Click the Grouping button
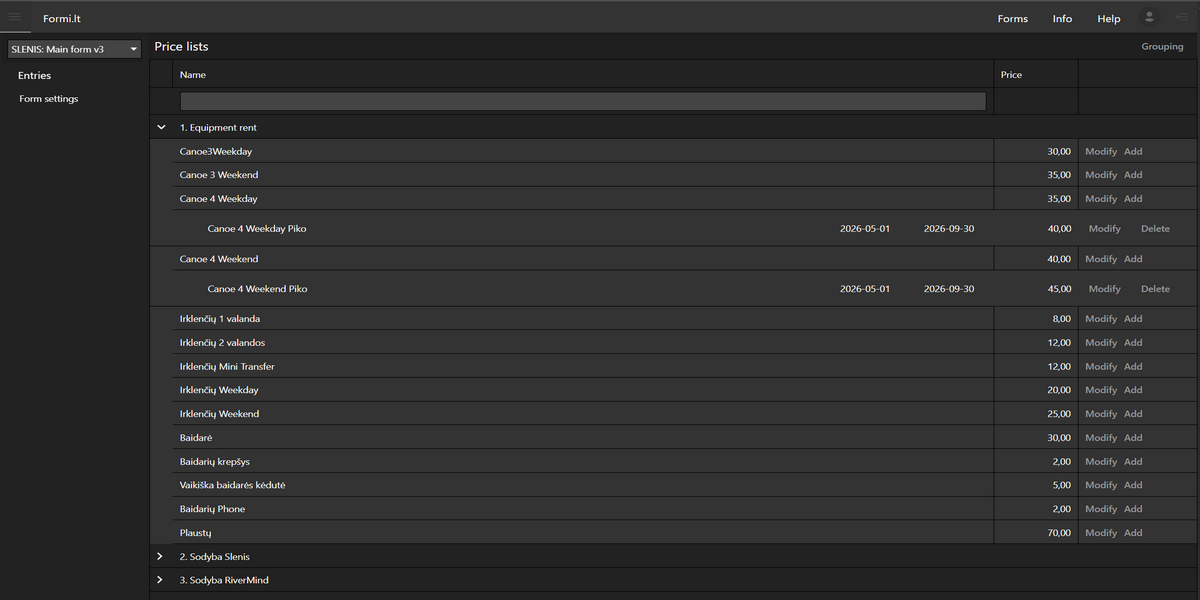This screenshot has height=600, width=1200. tap(1162, 47)
